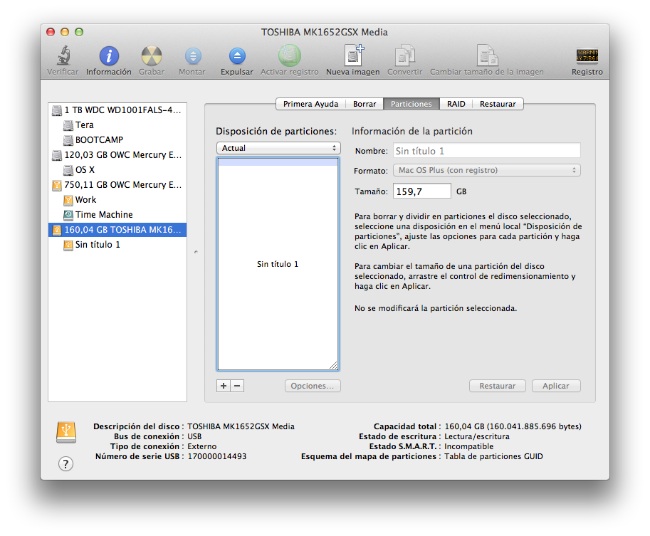
Task: Click the partition resize handle corner
Action: pos(334,366)
